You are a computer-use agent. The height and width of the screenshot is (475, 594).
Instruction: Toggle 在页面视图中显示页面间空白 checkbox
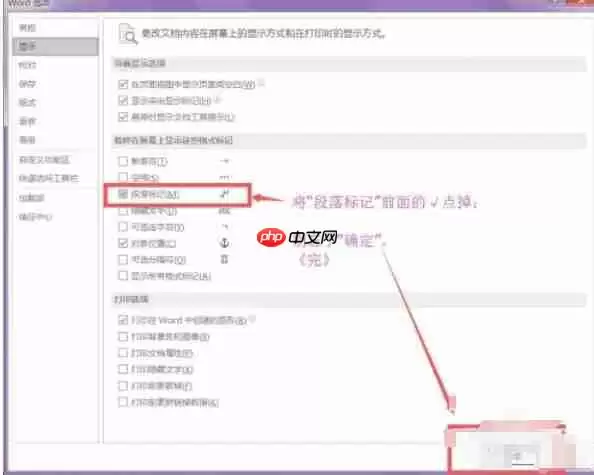[x=123, y=84]
